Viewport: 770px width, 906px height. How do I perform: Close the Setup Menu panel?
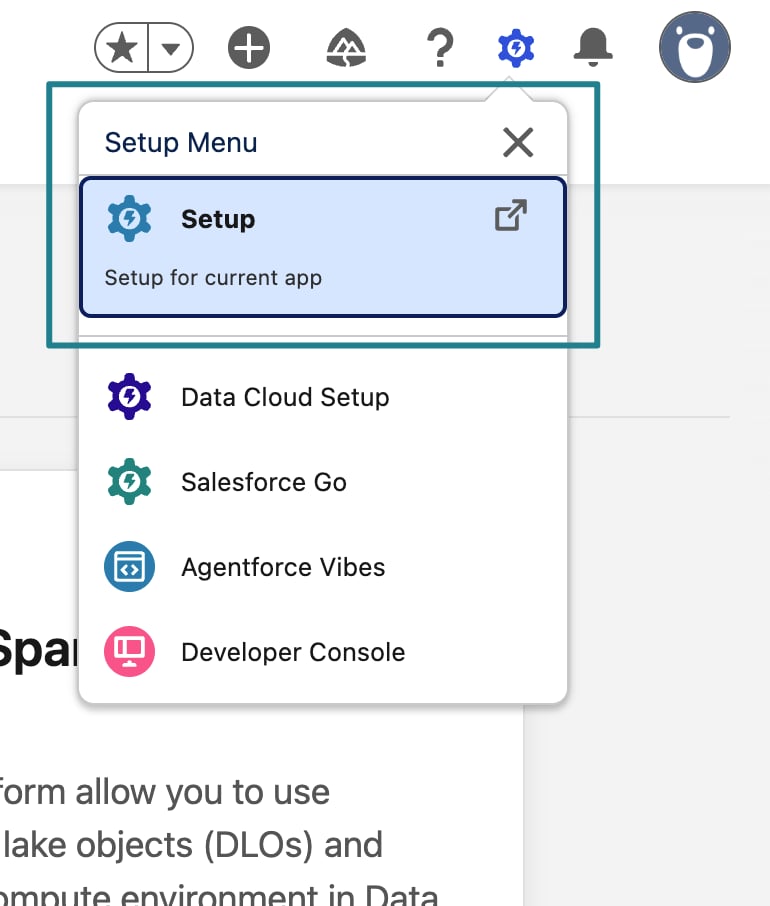point(518,142)
